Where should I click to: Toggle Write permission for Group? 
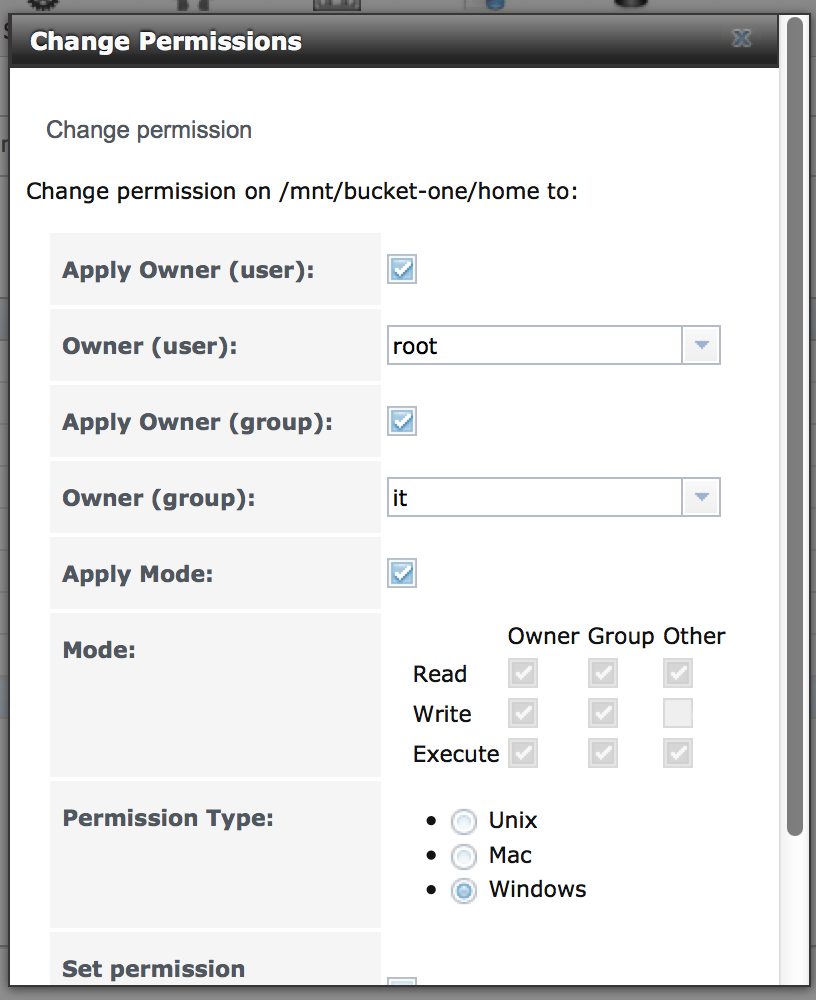602,713
